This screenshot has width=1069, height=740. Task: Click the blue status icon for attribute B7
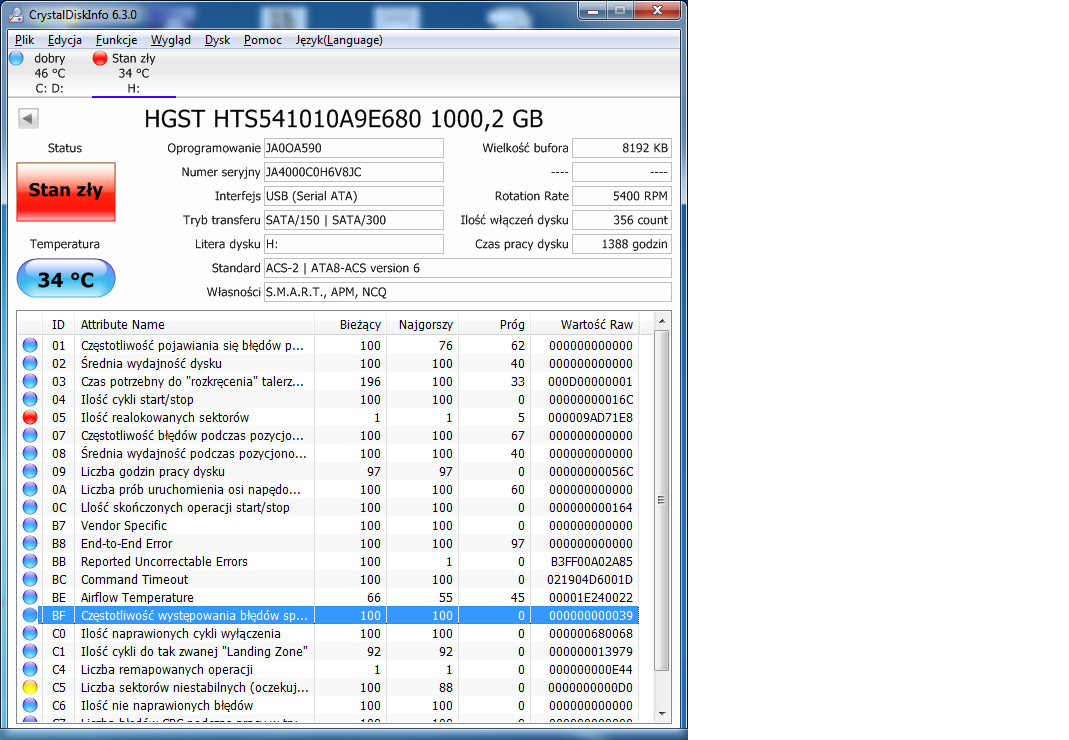30,525
